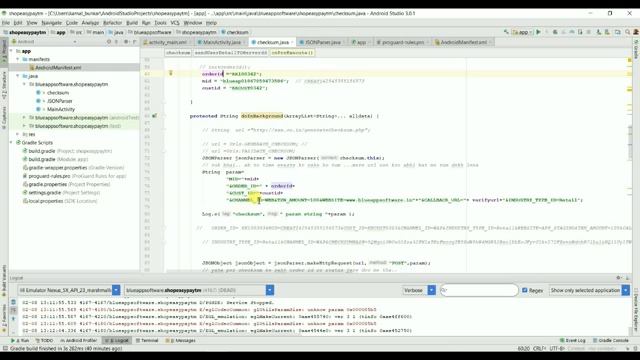Expand the res folder node

coord(18,134)
